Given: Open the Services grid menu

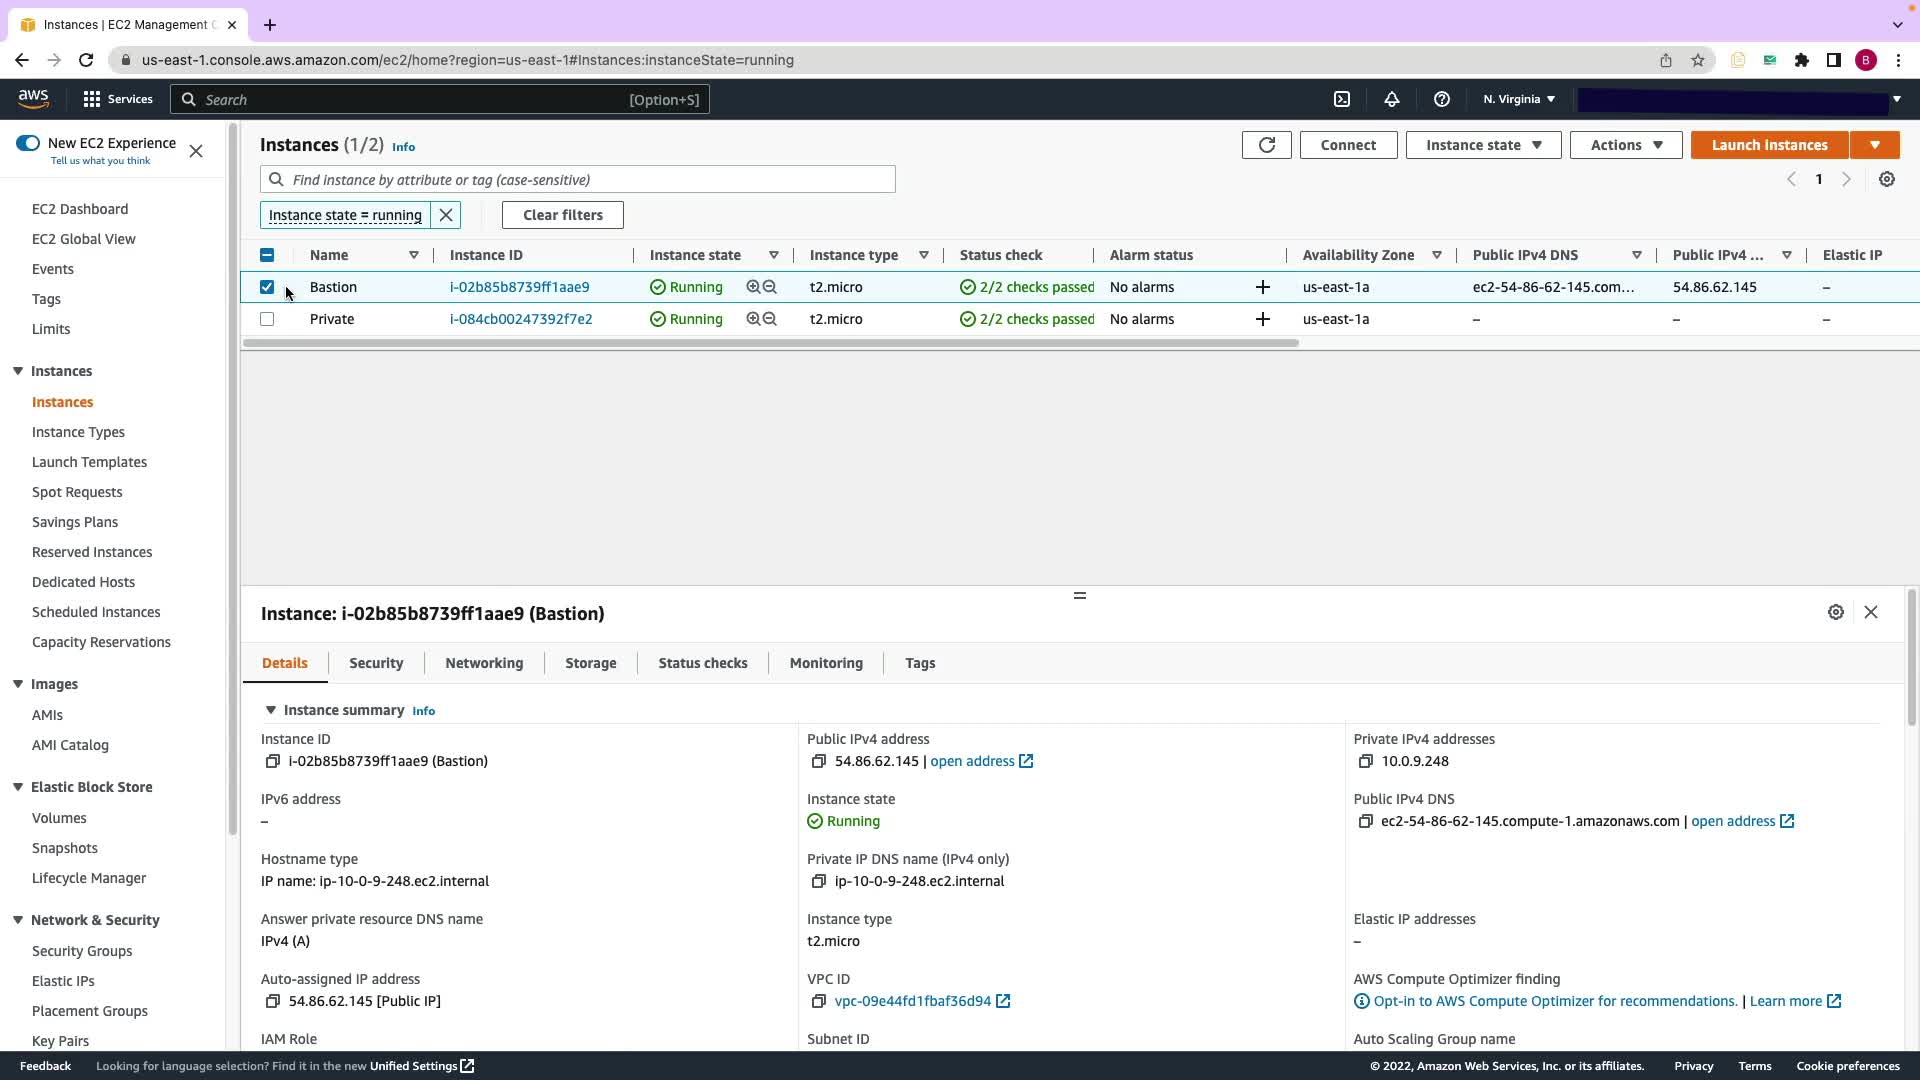Looking at the screenshot, I should [92, 99].
